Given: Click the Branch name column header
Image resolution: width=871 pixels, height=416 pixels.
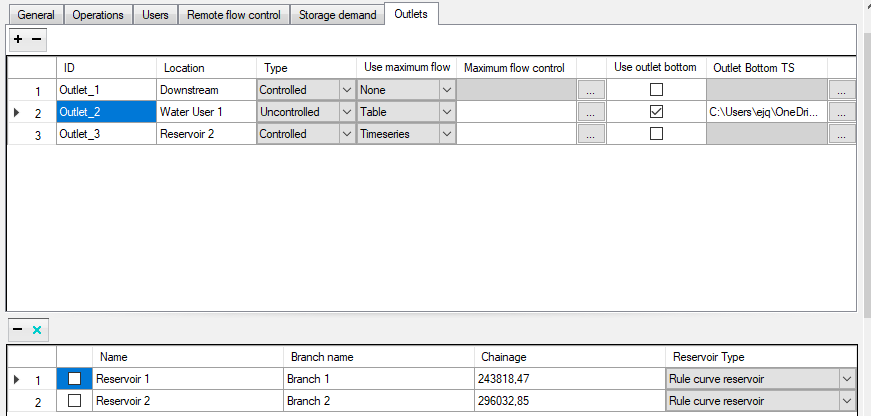Looking at the screenshot, I should coord(379,357).
